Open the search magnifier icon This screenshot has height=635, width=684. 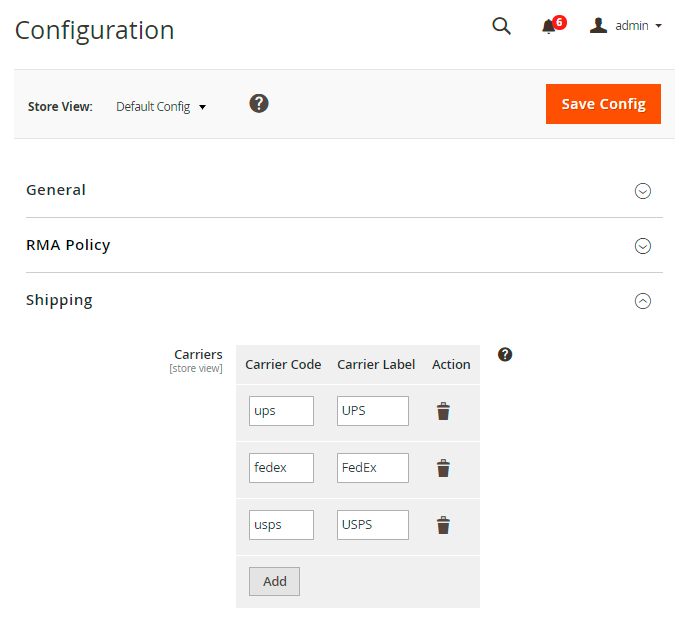[x=502, y=26]
